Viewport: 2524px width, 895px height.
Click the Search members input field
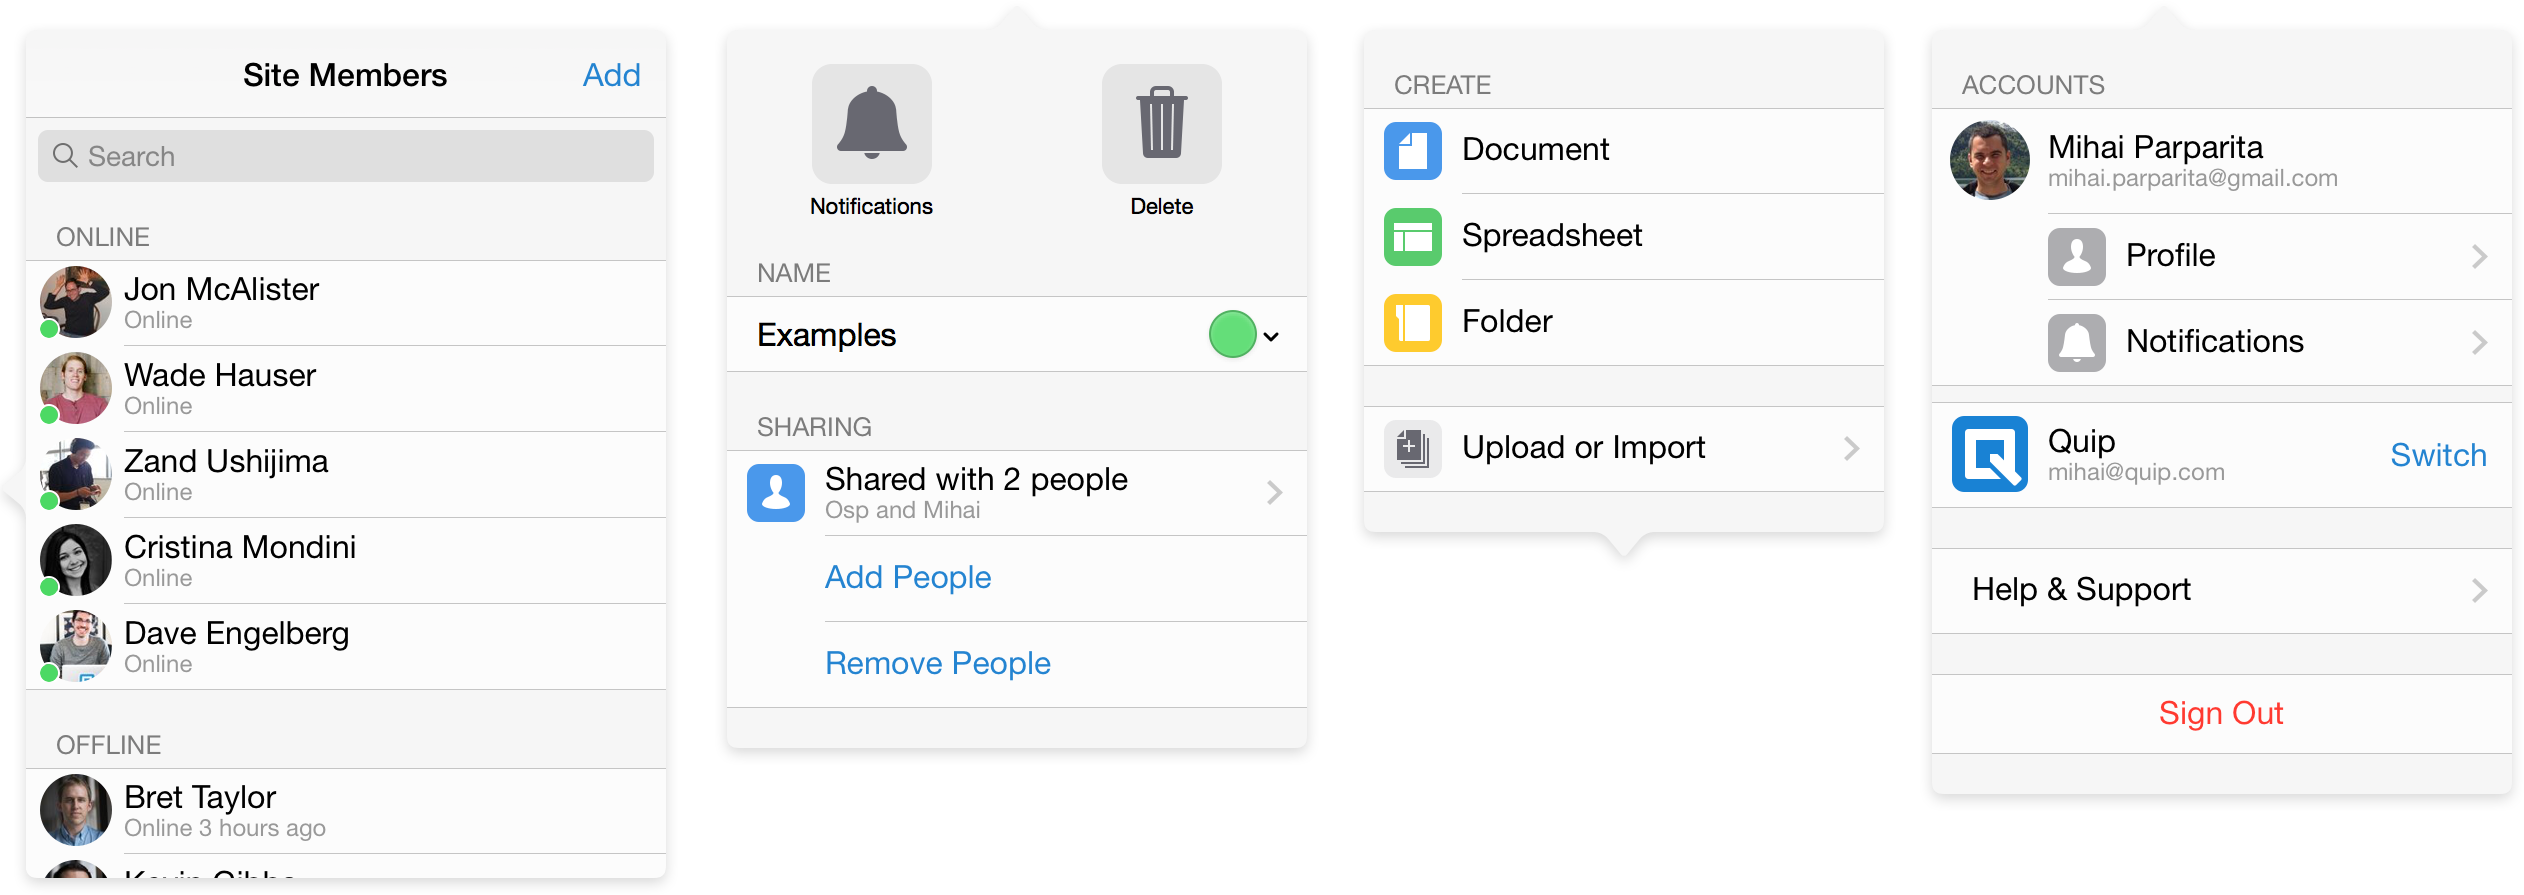point(346,157)
